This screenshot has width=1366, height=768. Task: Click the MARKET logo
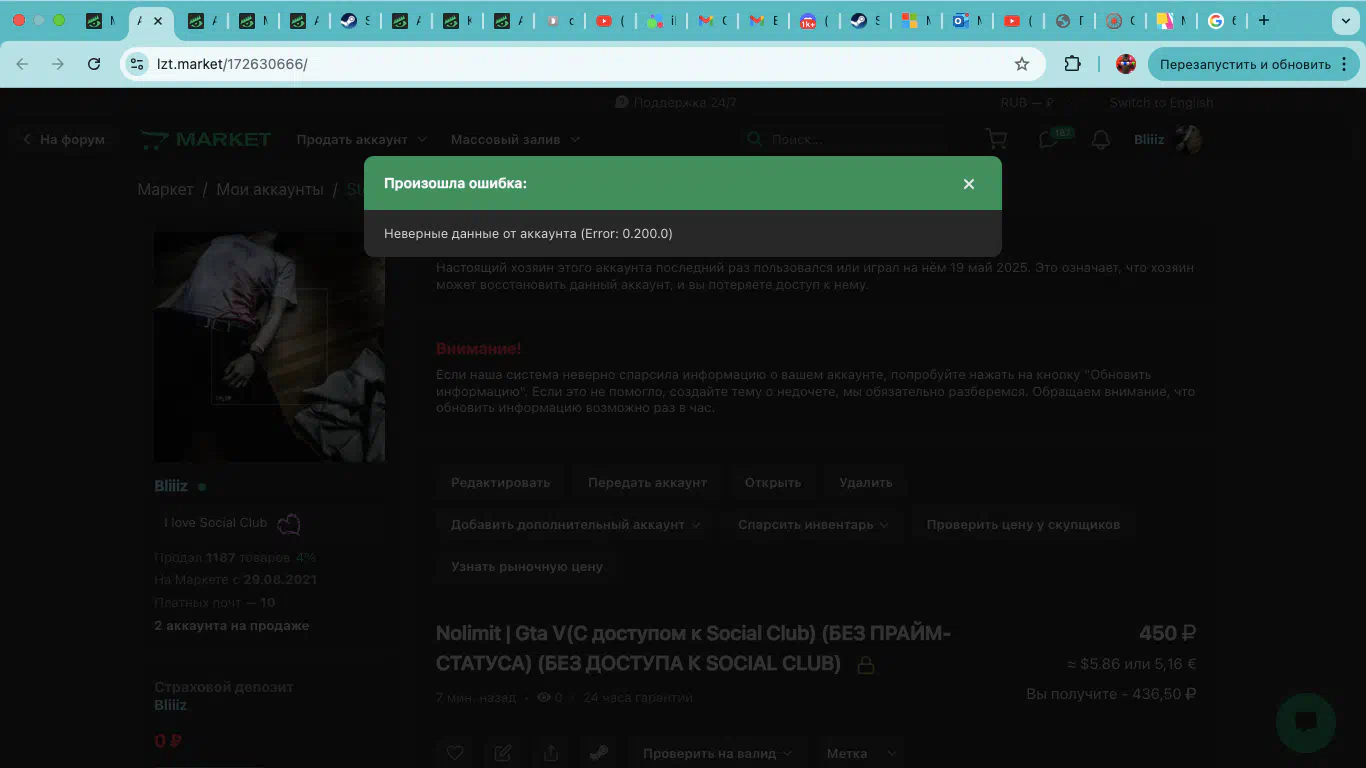click(206, 139)
